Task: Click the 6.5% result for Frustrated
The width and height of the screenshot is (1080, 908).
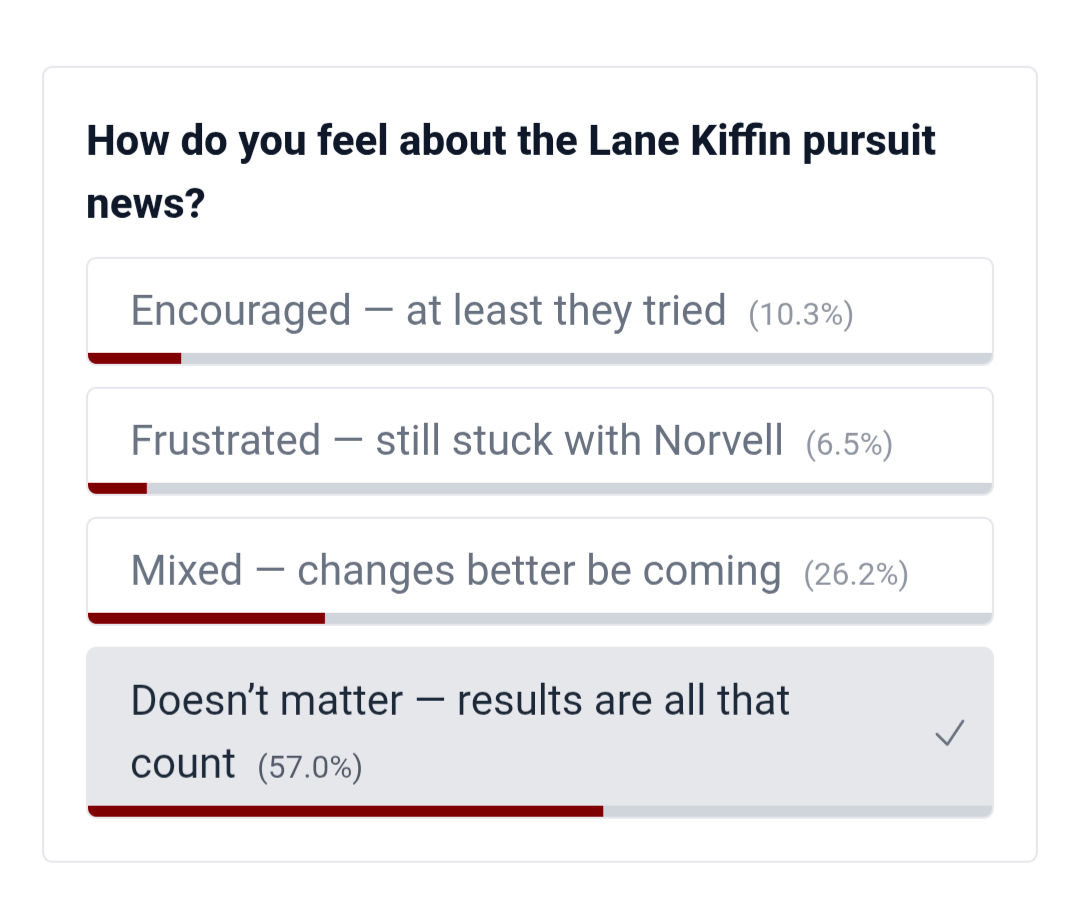Action: tap(849, 445)
